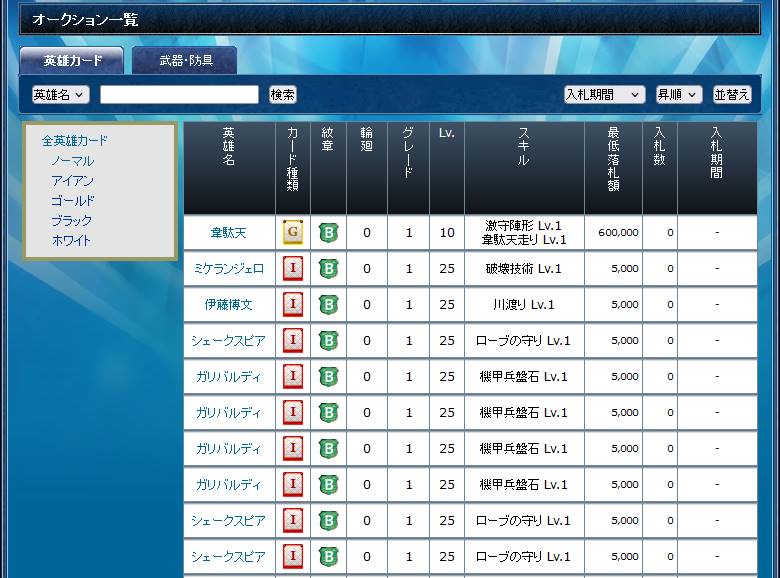Image resolution: width=780 pixels, height=578 pixels.
Task: Click the 最低落札額 column header
Action: coord(613,168)
